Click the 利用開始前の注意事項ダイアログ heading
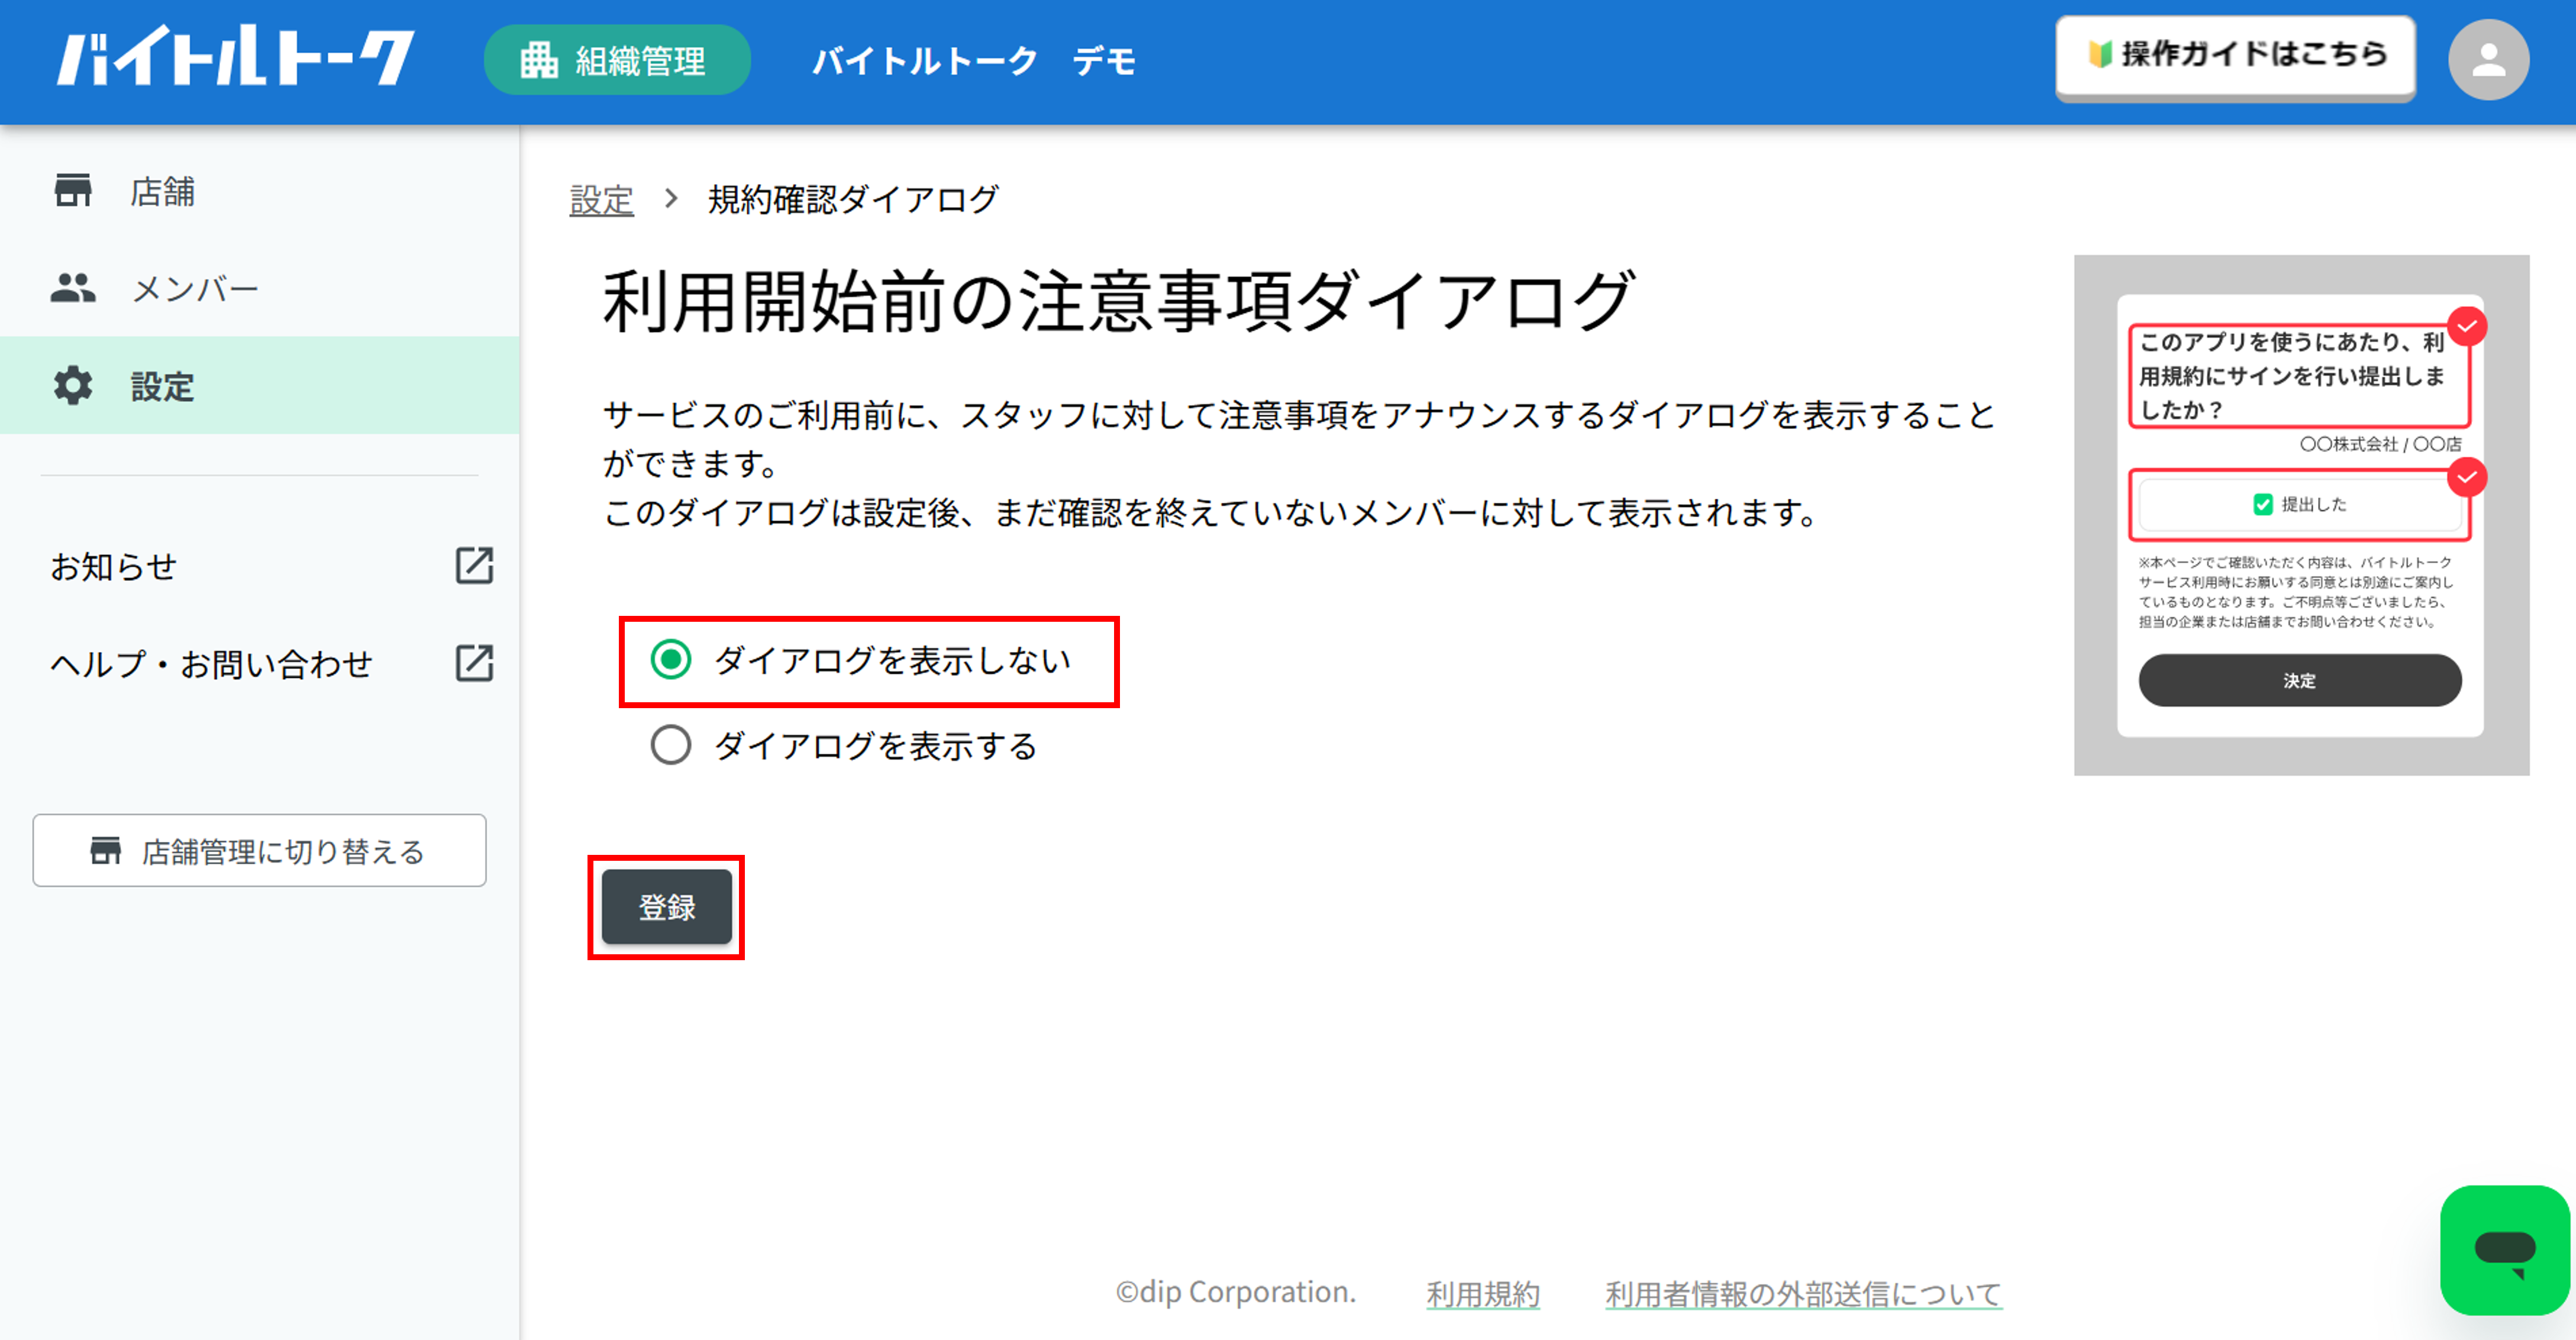This screenshot has height=1340, width=2576. (1118, 301)
